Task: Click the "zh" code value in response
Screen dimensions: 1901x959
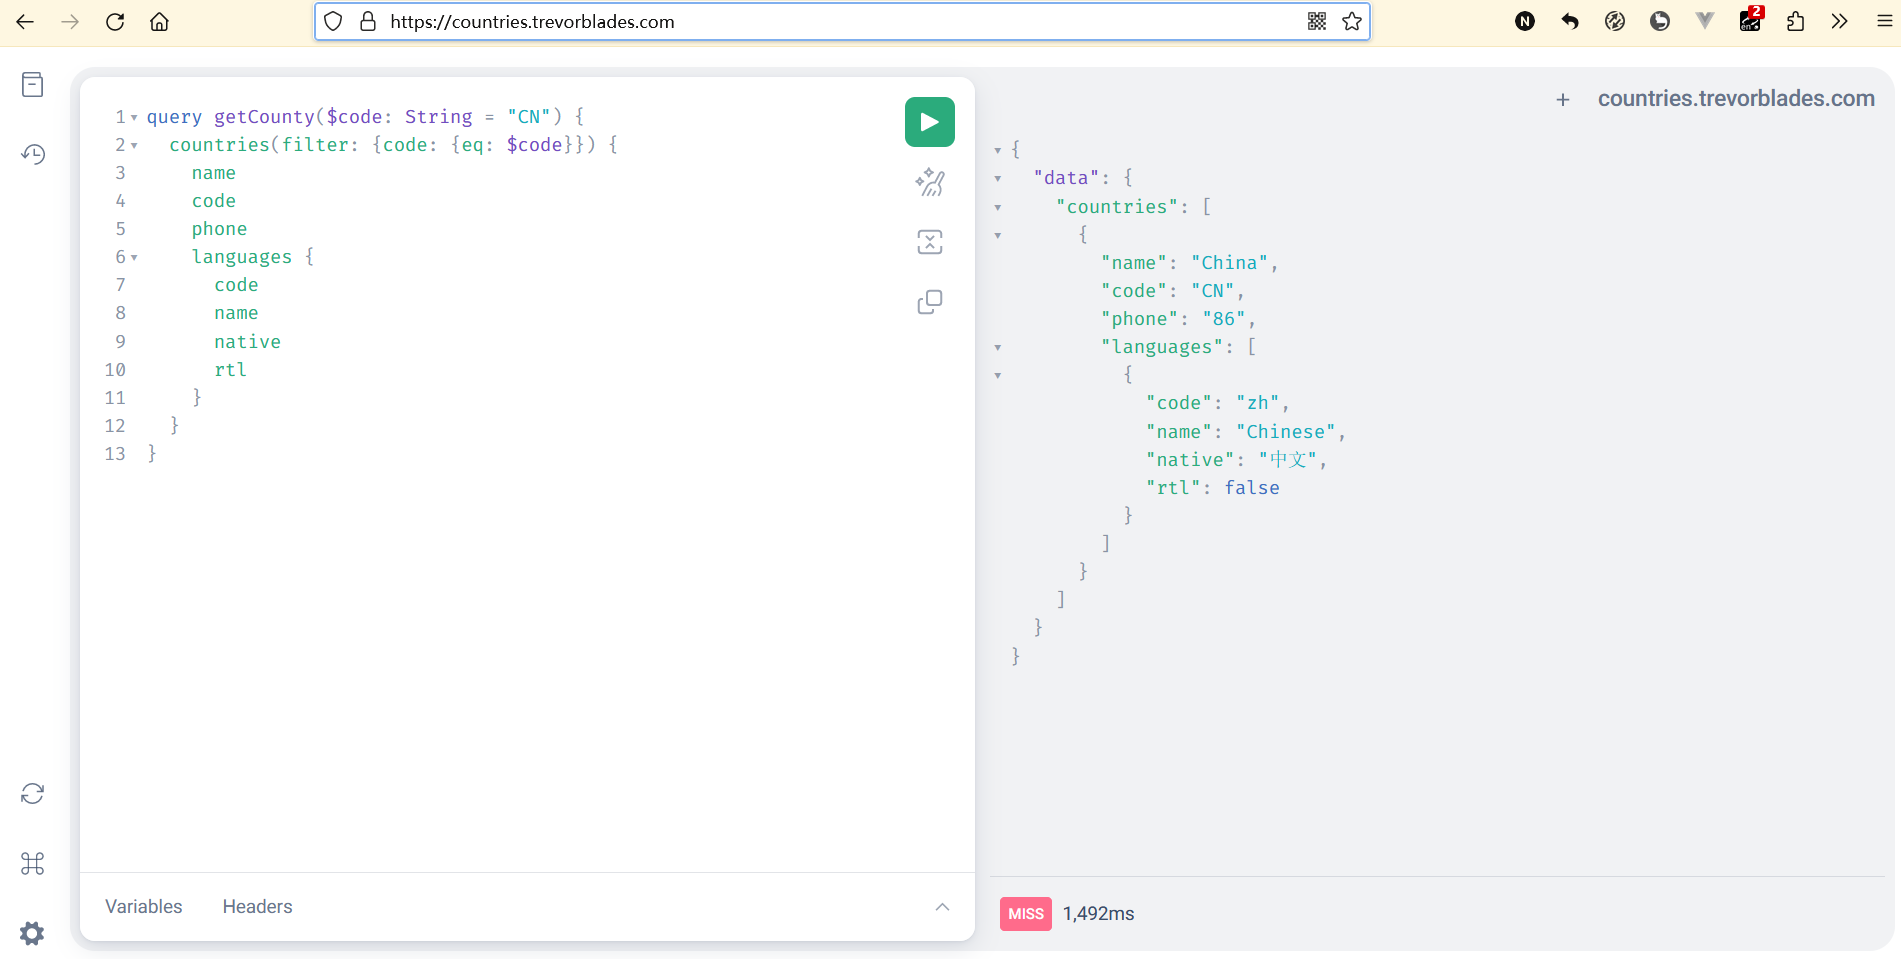Action: tap(1258, 403)
